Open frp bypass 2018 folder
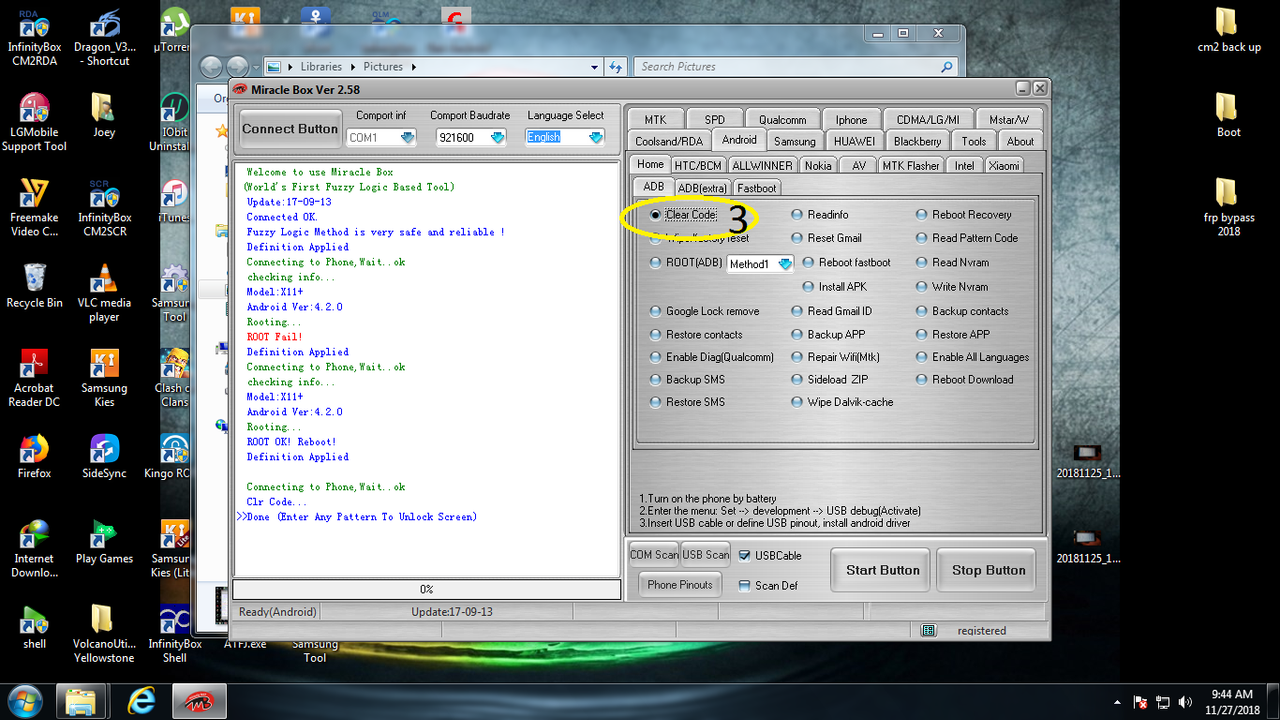The width and height of the screenshot is (1280, 720). (1228, 208)
